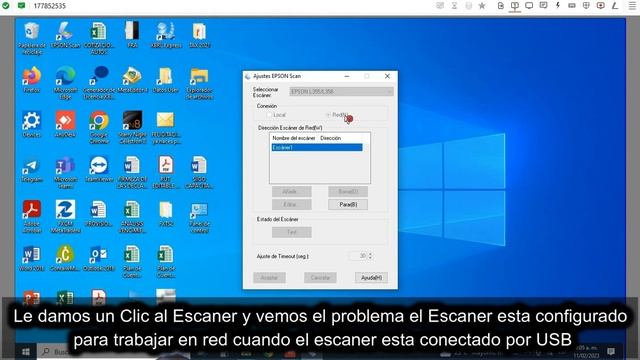640x360 pixels.
Task: Click the Nombre del escáner column header
Action: tap(293, 138)
